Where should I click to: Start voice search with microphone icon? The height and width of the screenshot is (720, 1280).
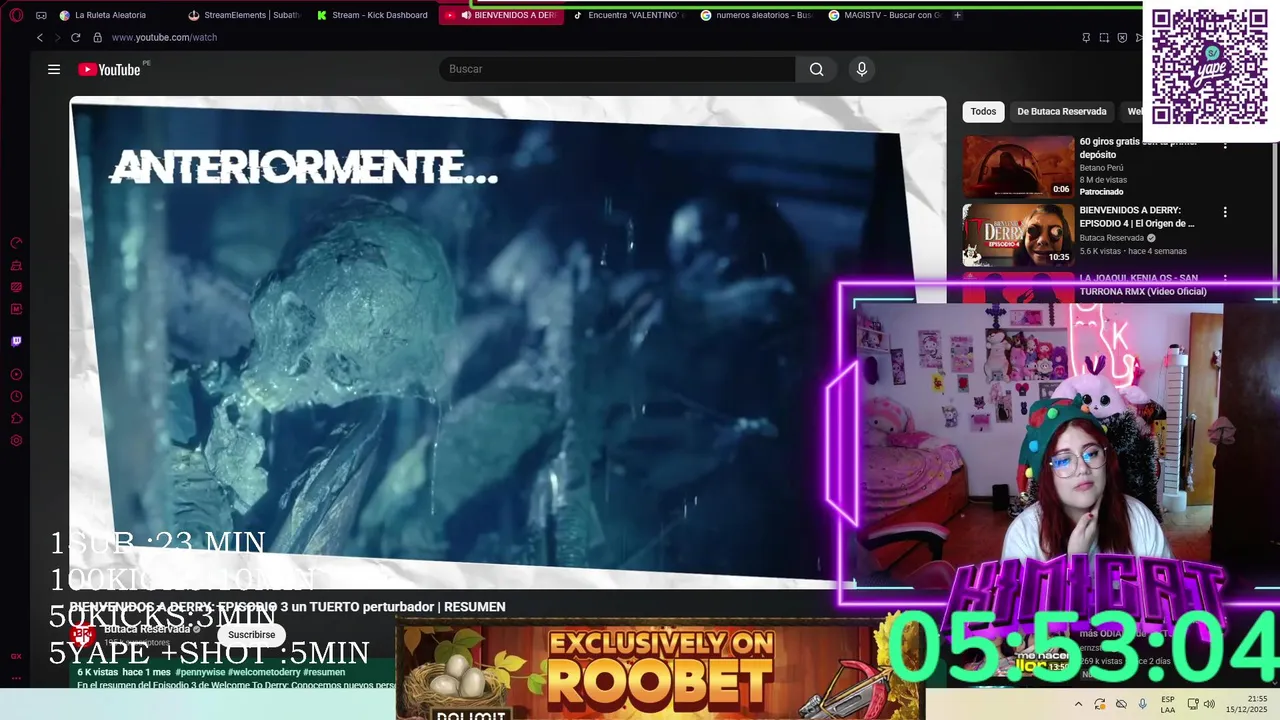[862, 69]
